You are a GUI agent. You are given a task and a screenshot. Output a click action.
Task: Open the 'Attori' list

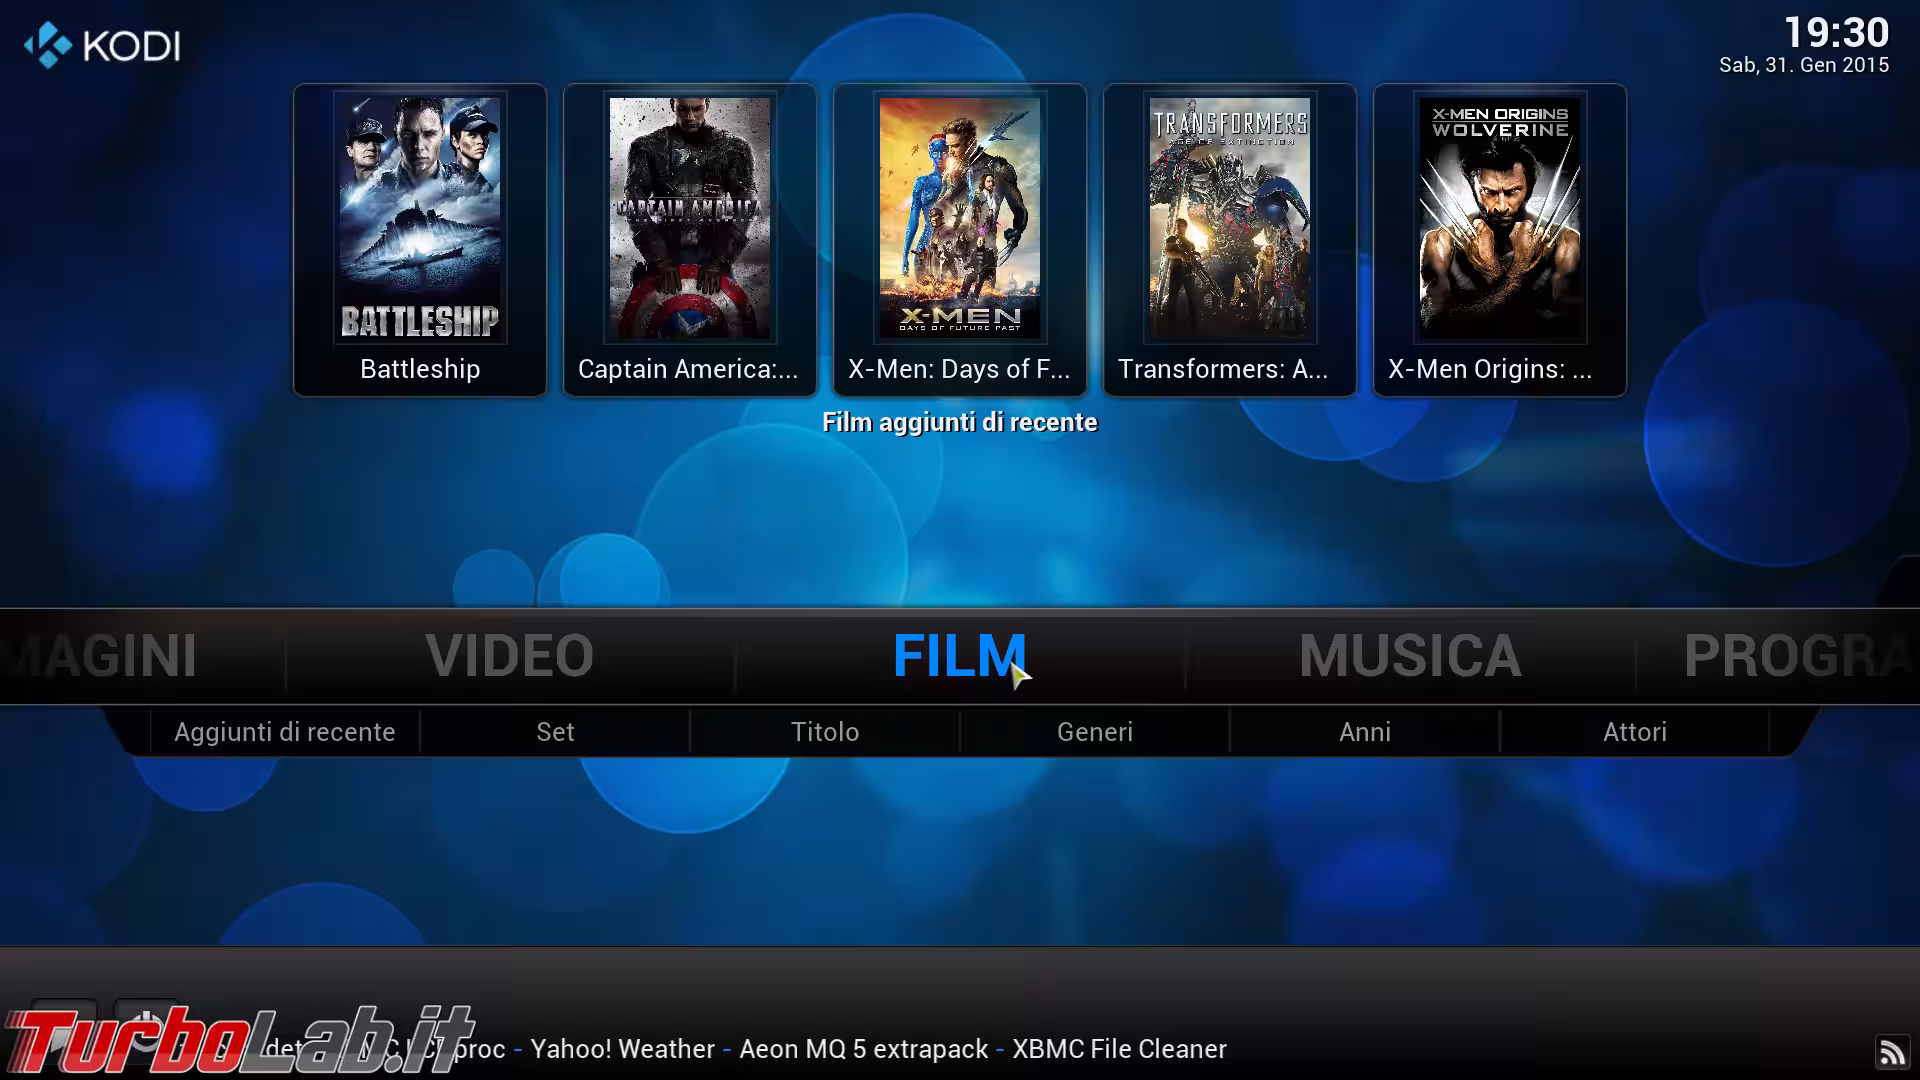pos(1634,731)
